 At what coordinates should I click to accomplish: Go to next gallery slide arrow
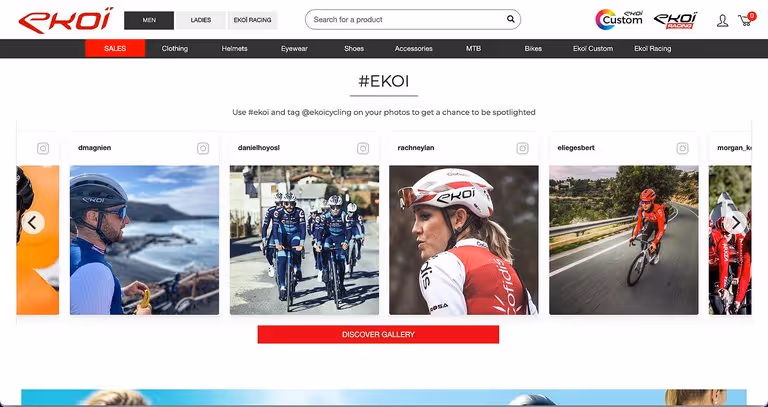pyautogui.click(x=735, y=223)
